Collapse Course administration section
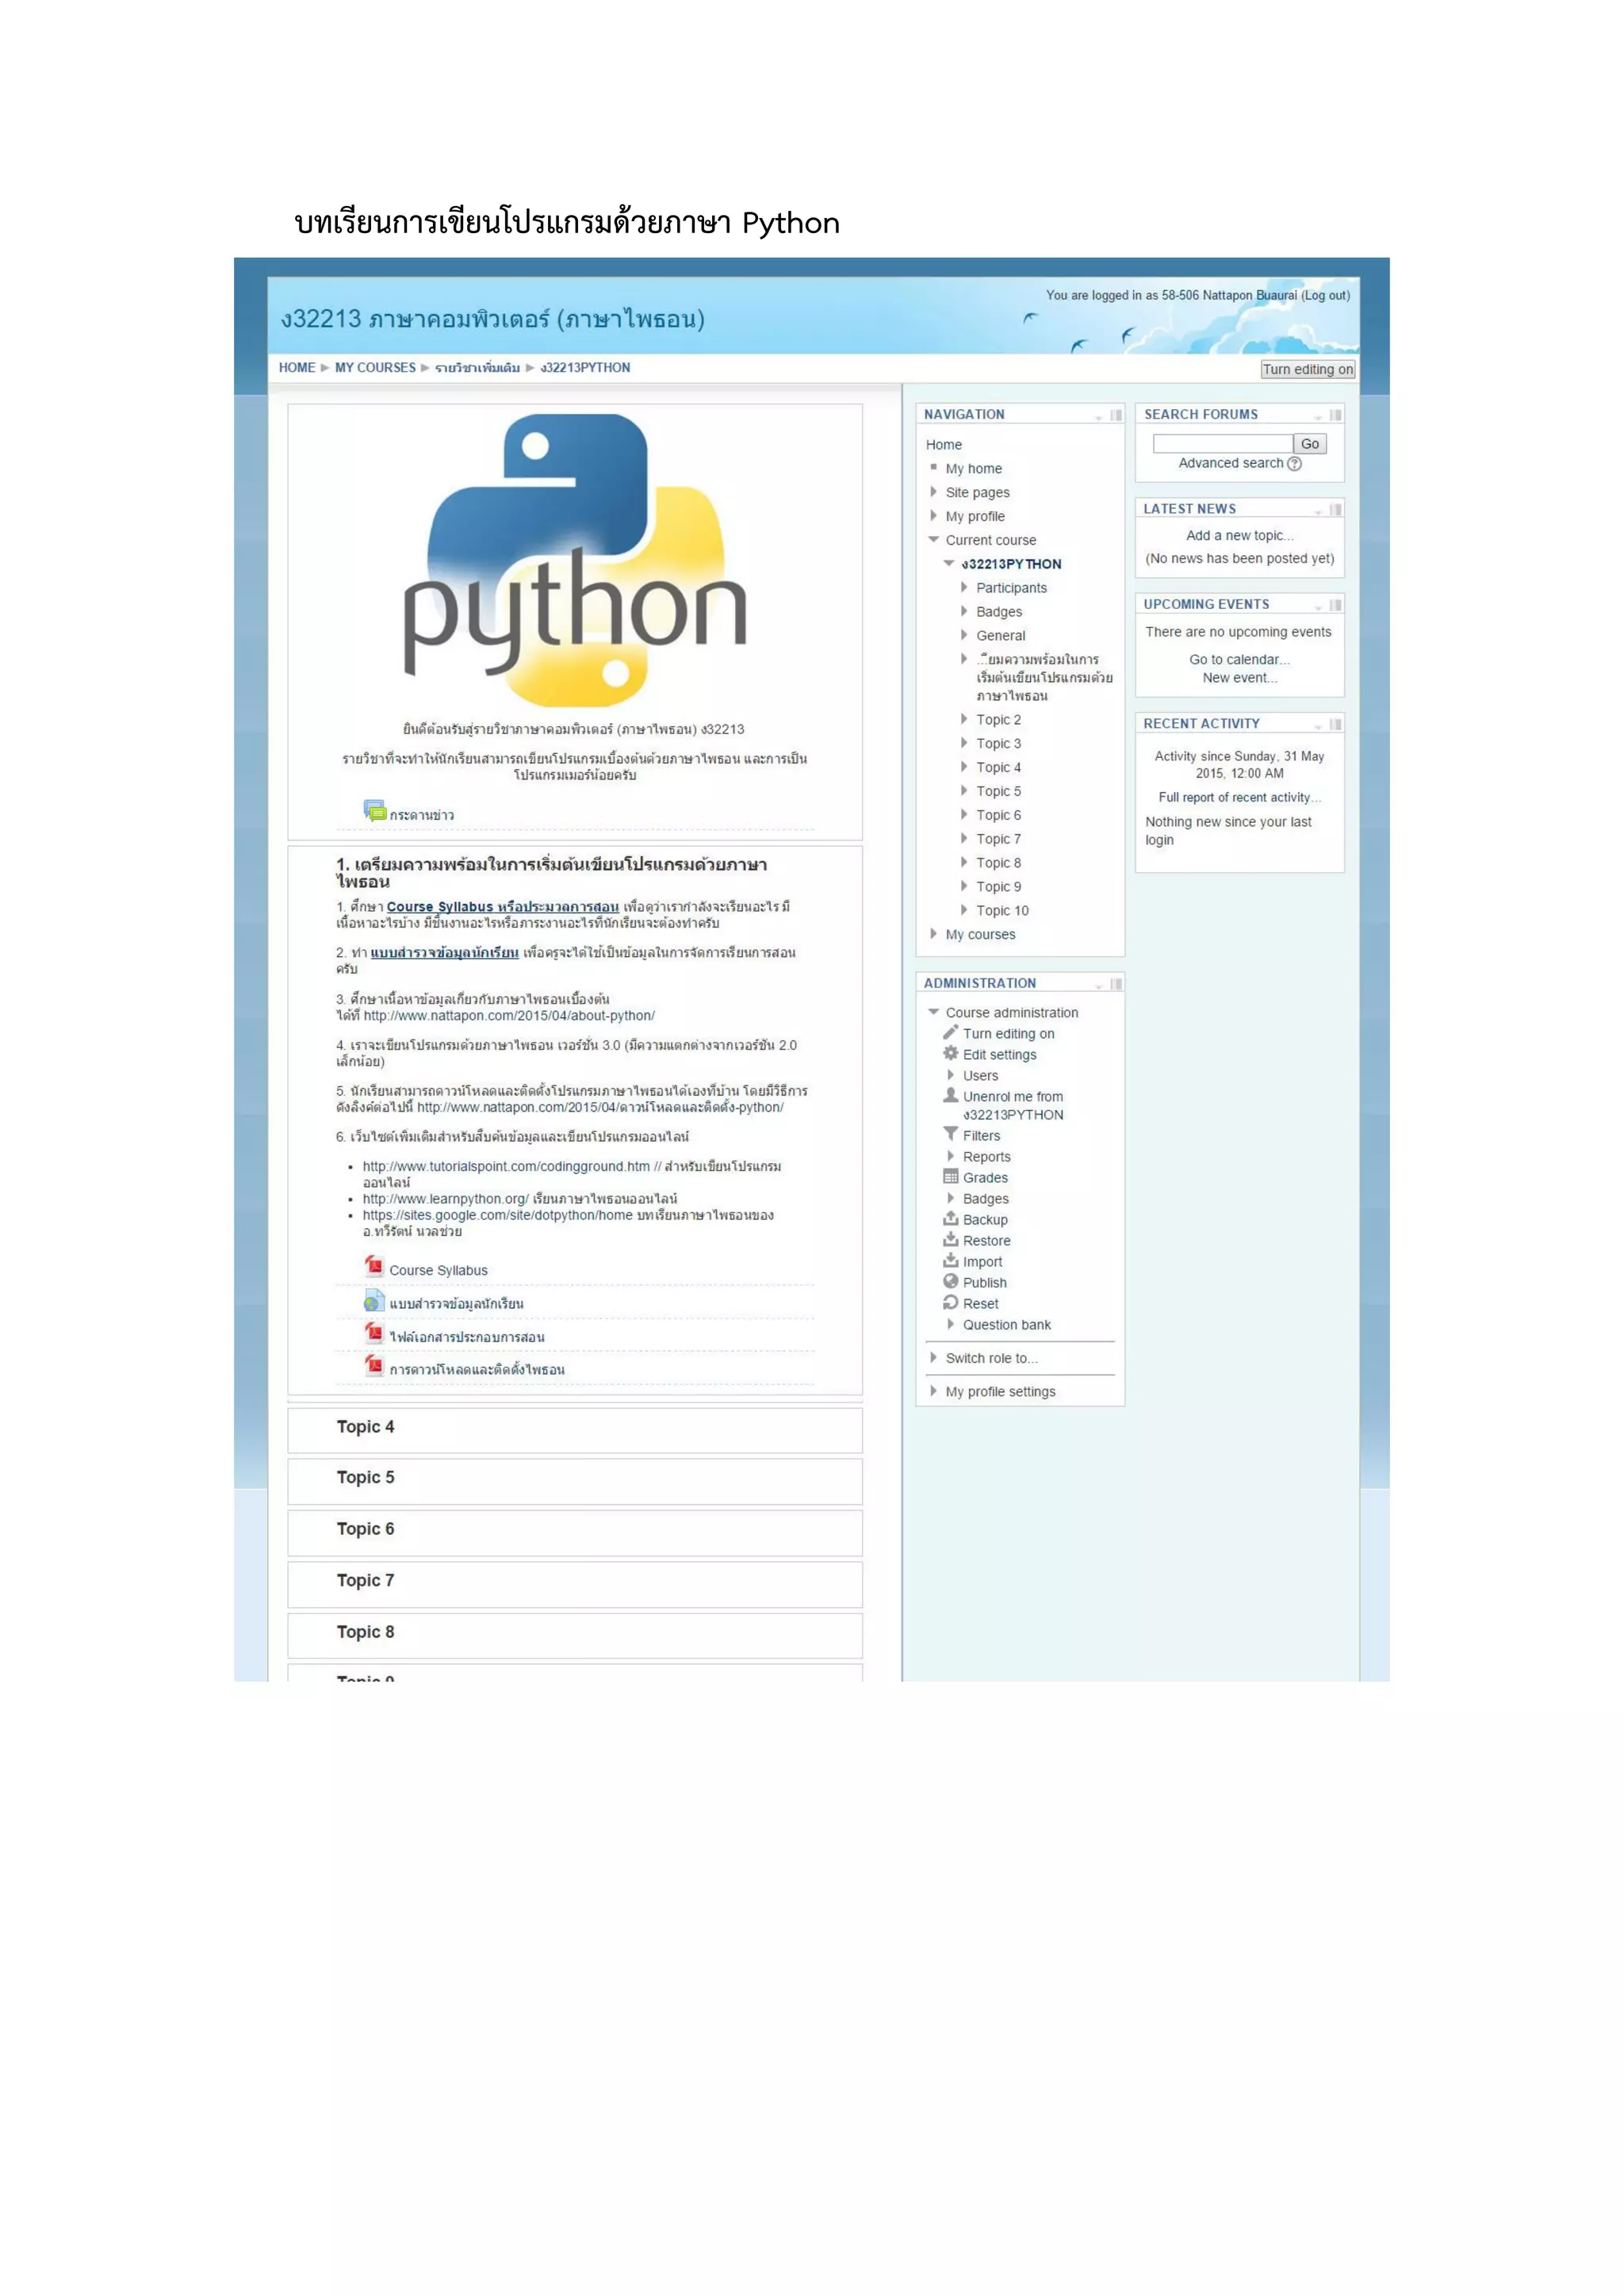The height and width of the screenshot is (2296, 1624). (x=933, y=1012)
